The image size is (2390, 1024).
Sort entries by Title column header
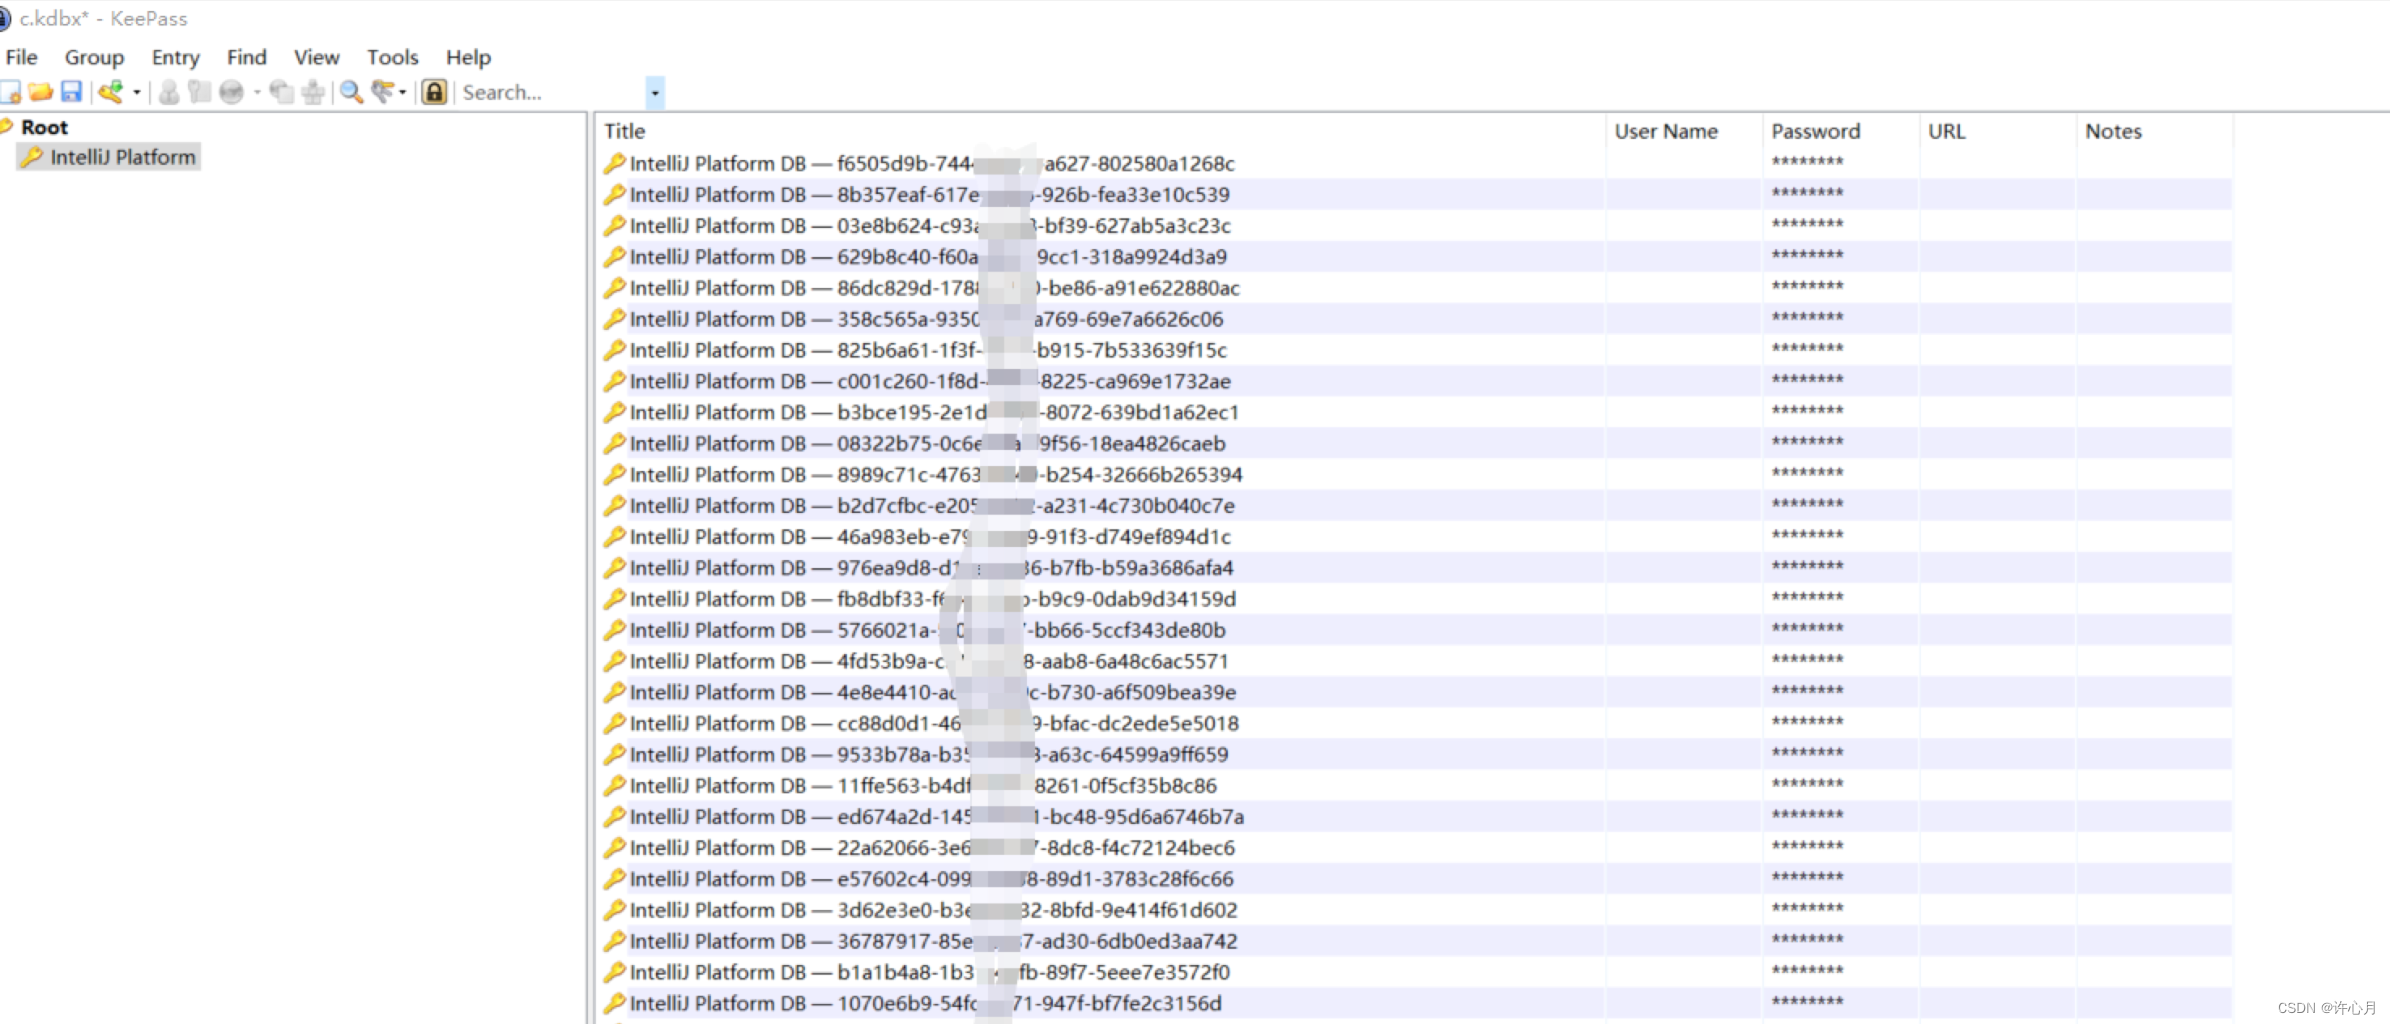click(x=1100, y=131)
